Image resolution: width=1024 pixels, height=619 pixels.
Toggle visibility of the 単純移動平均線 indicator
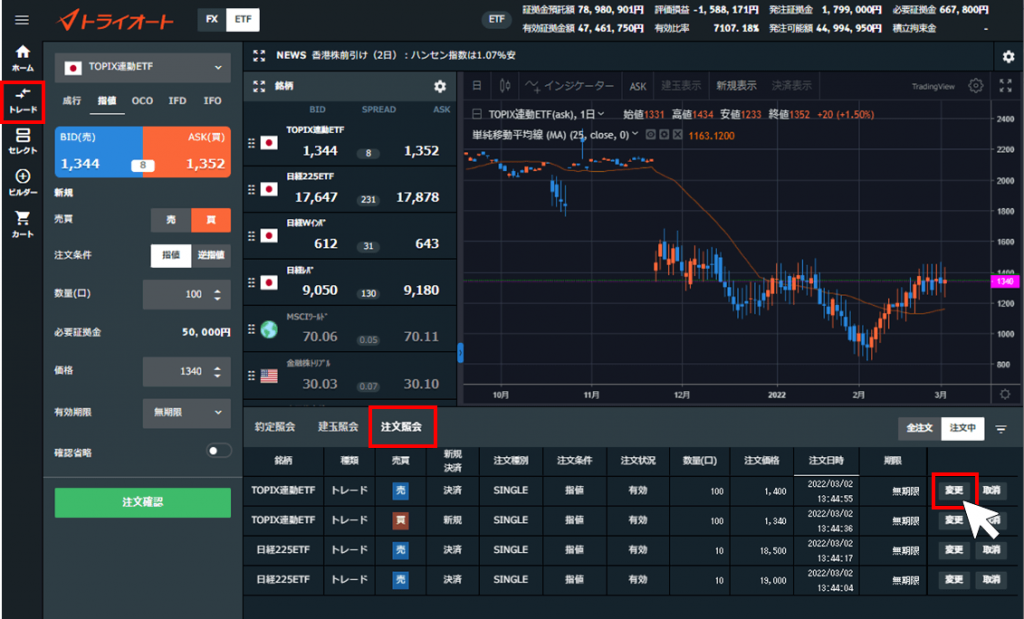[650, 135]
